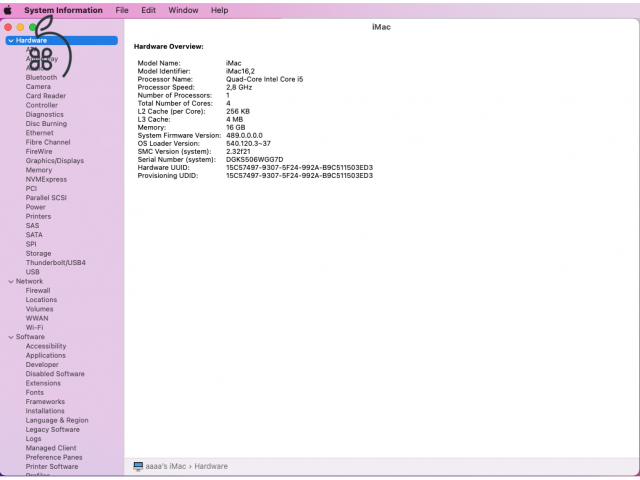
Task: Select Accessibility under Software
Action: tap(46, 346)
